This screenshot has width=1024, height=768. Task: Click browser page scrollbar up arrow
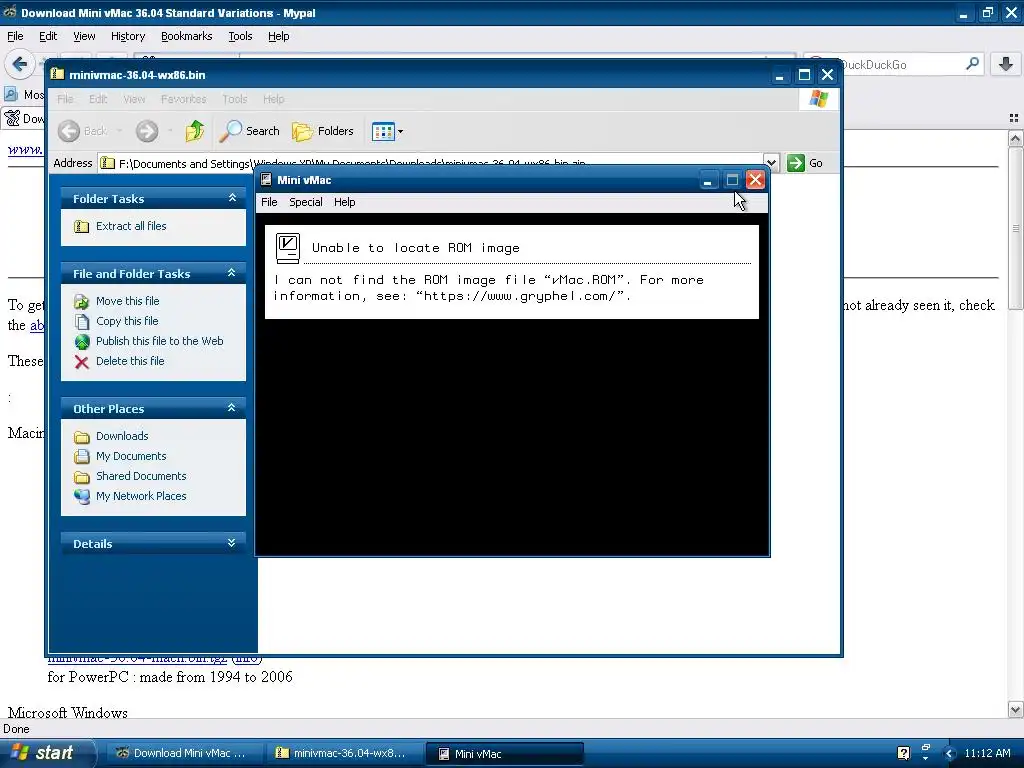point(1015,138)
